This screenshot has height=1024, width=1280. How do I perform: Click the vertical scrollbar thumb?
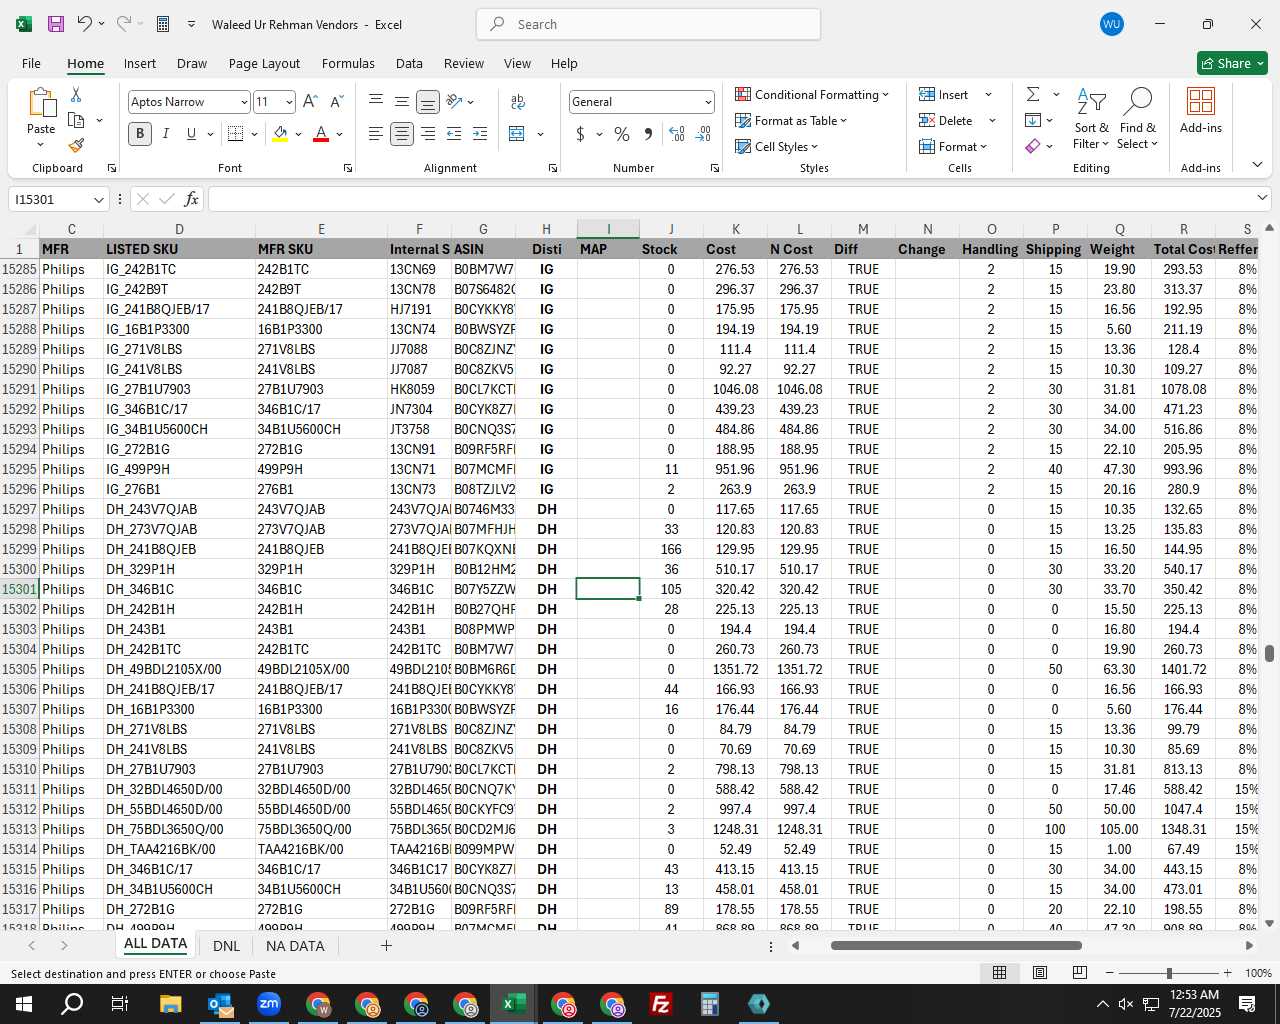coord(1269,654)
